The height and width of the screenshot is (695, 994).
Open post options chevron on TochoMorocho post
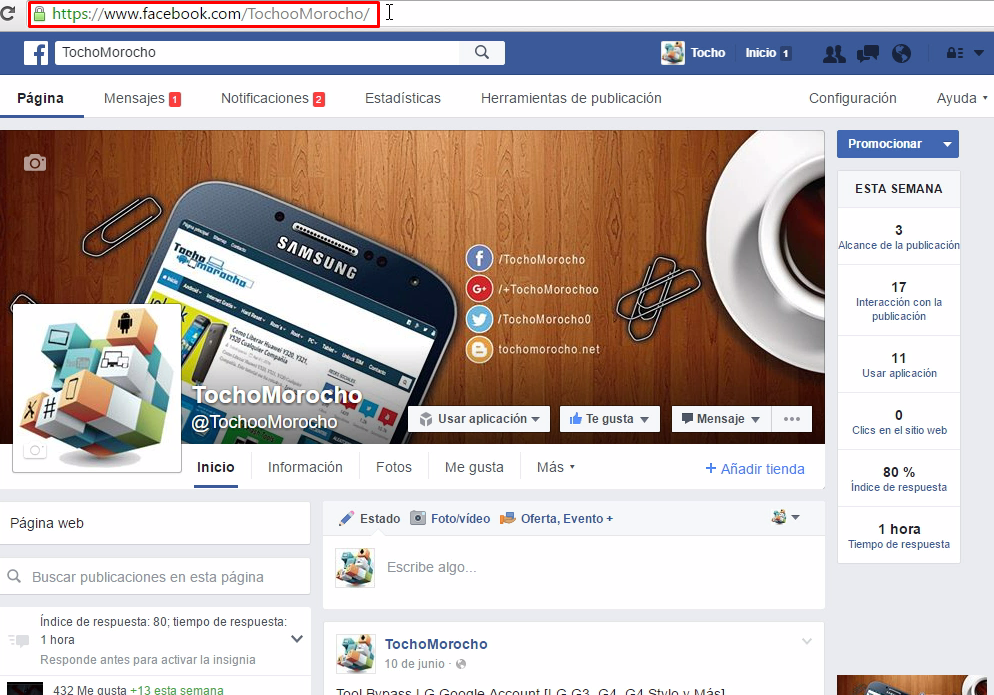point(806,641)
